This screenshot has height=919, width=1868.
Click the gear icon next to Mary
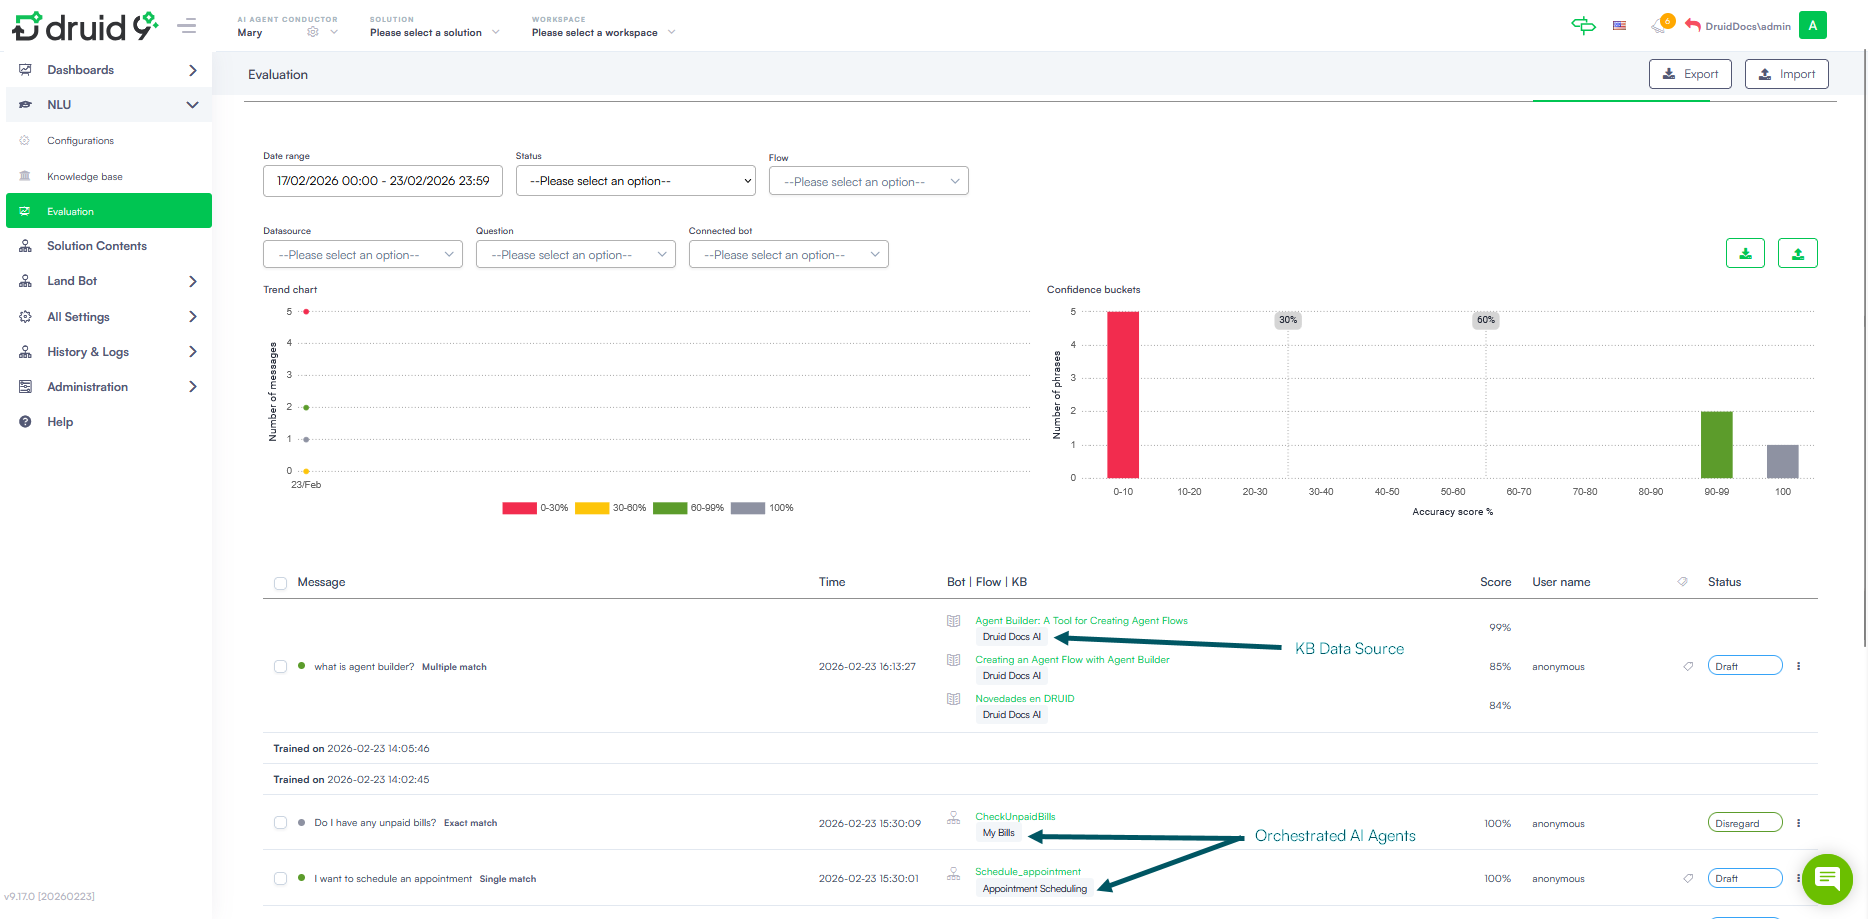(313, 32)
